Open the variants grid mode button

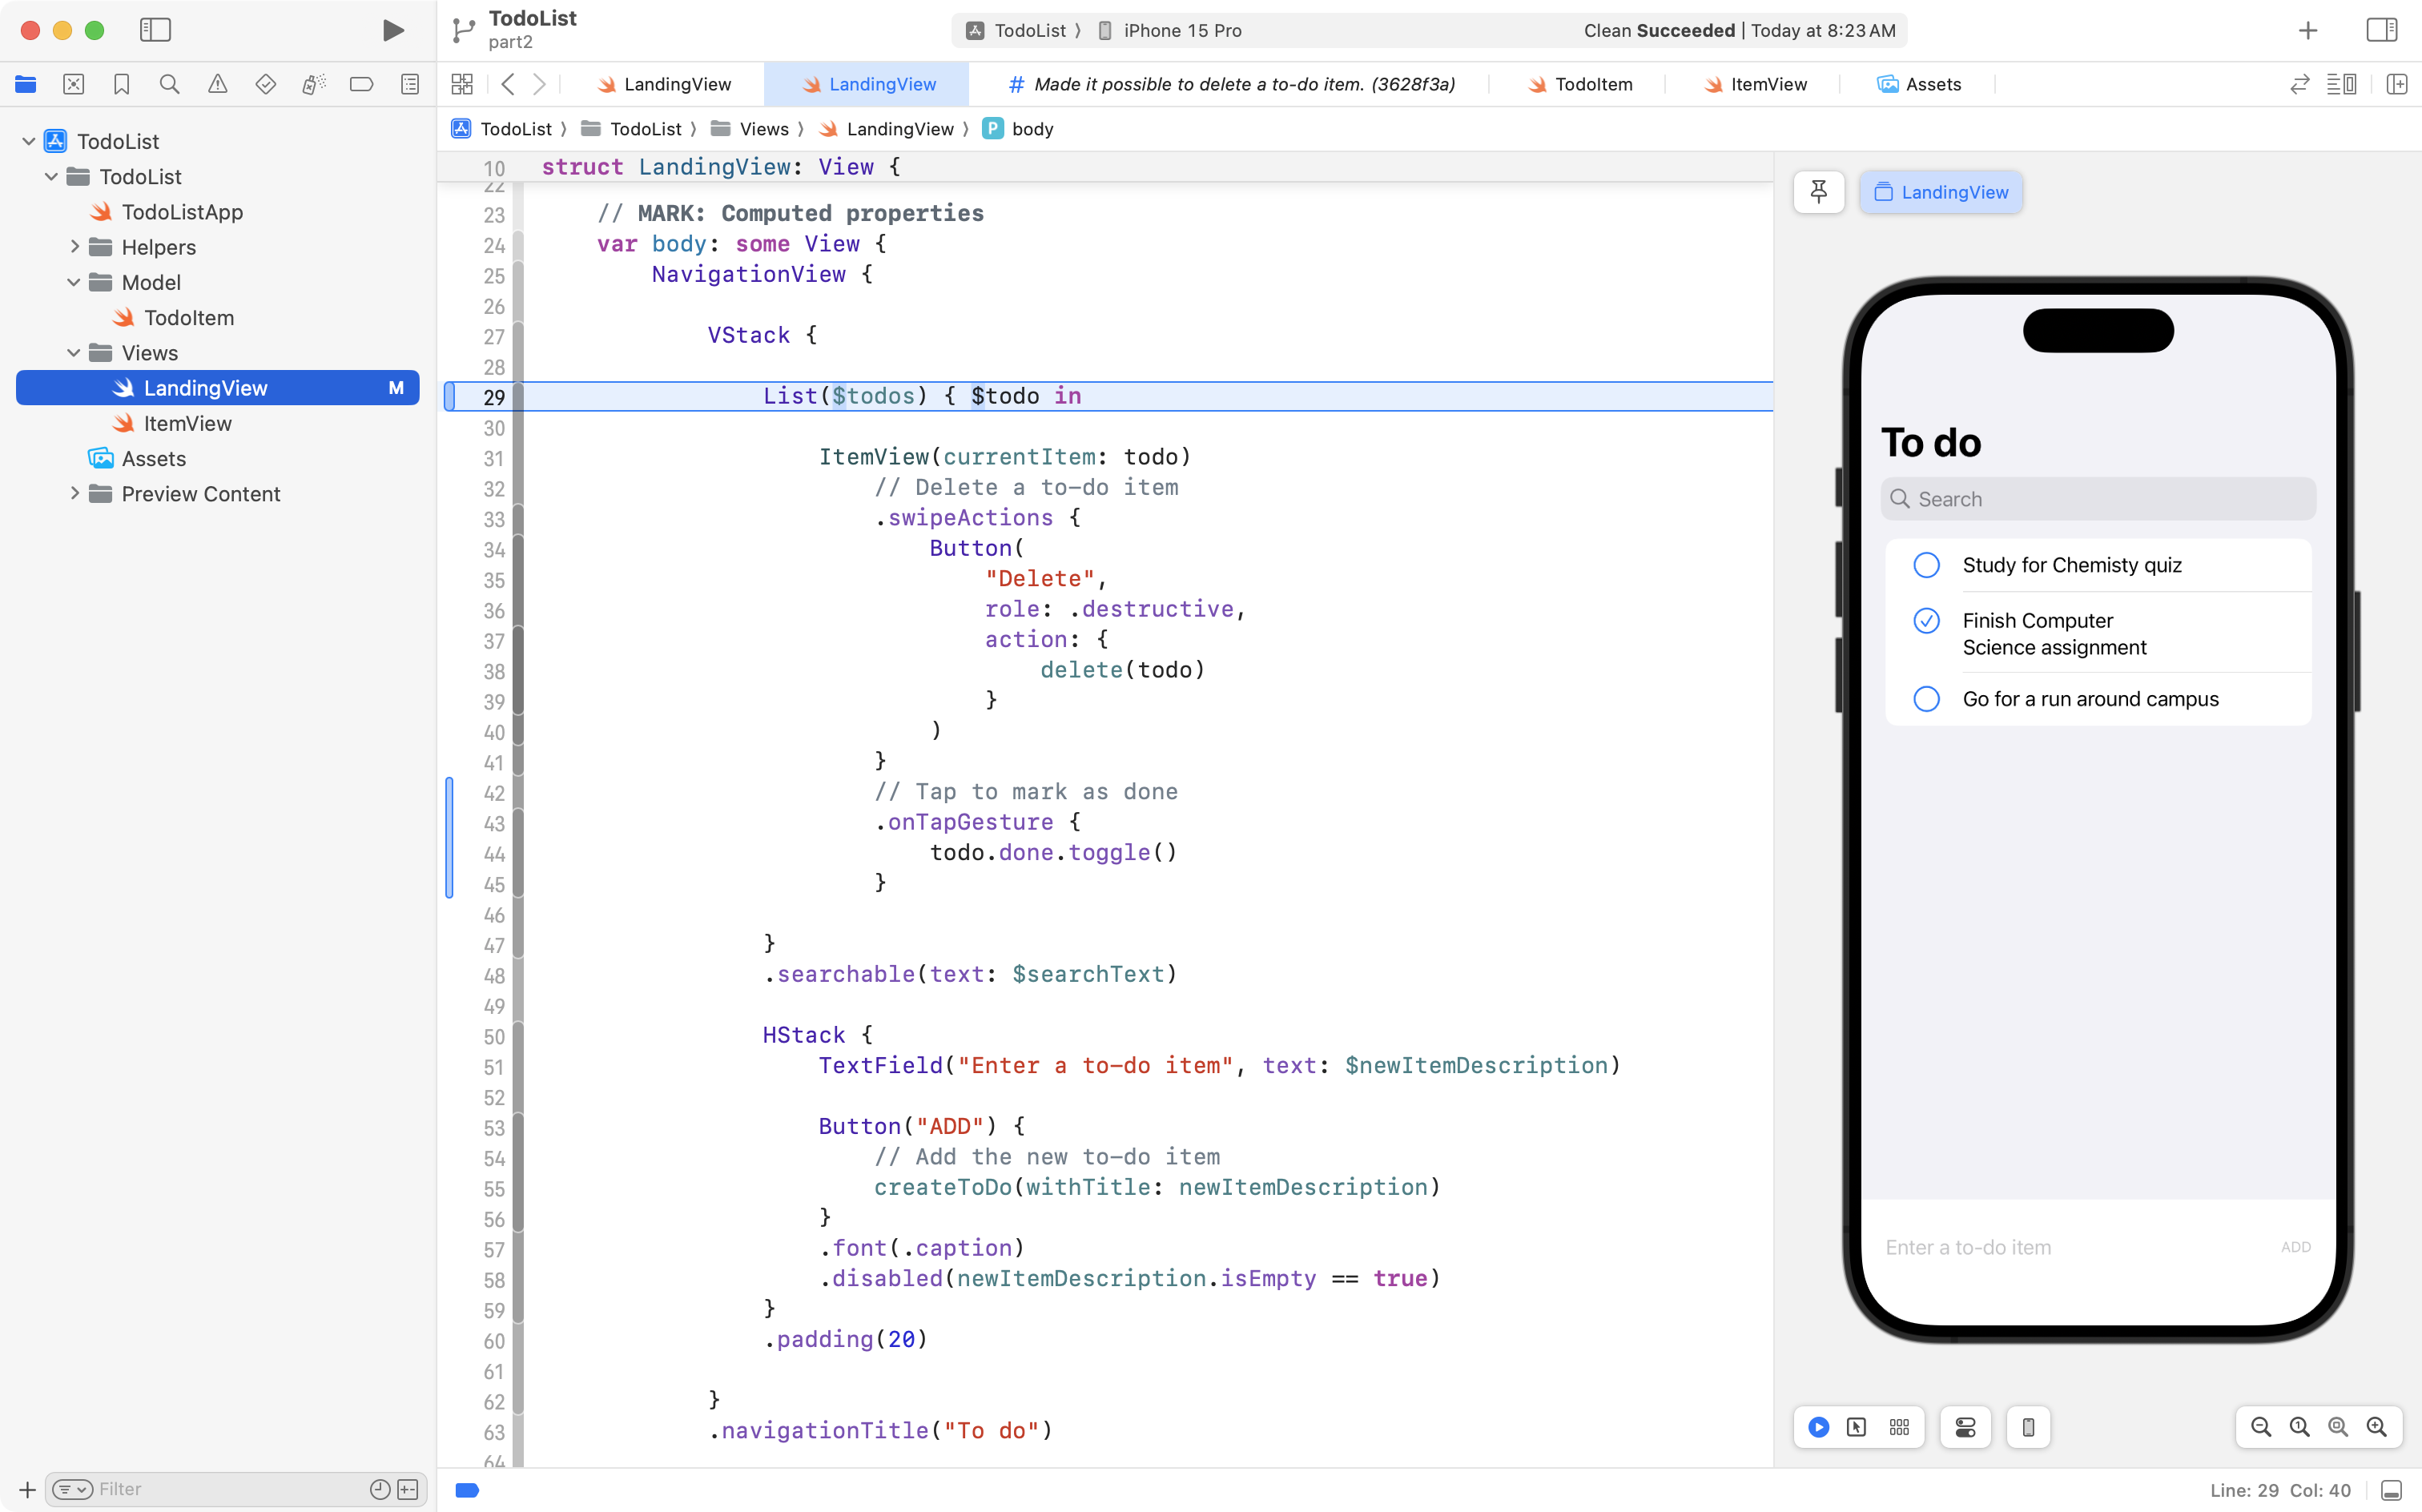[x=1899, y=1427]
